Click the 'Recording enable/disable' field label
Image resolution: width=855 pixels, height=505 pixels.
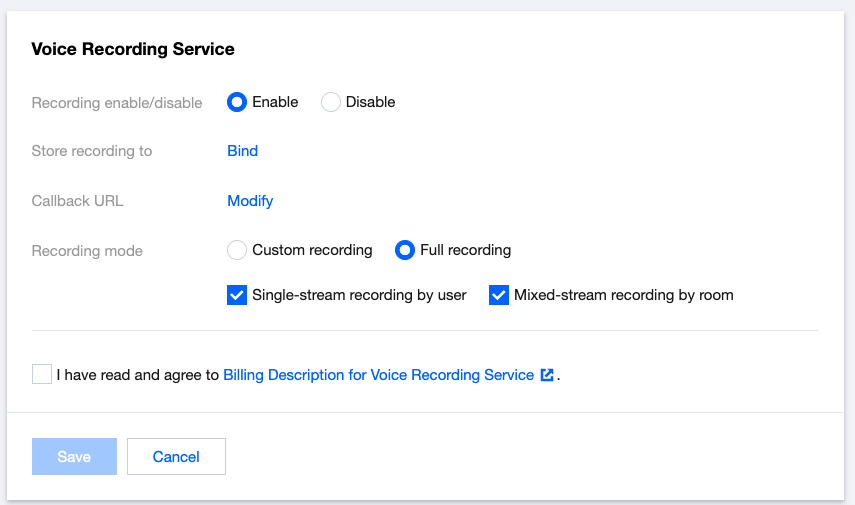pos(117,103)
